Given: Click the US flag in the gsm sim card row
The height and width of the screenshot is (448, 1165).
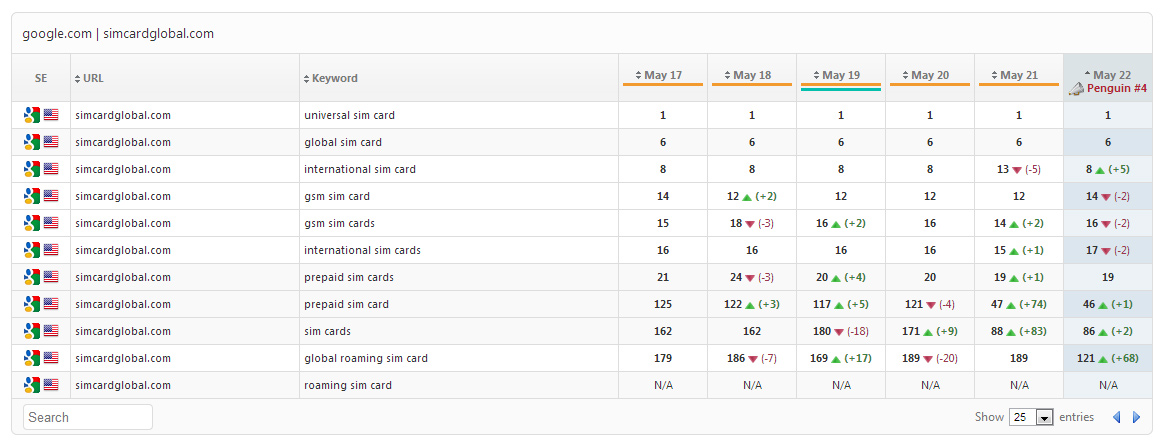Looking at the screenshot, I should pos(51,196).
